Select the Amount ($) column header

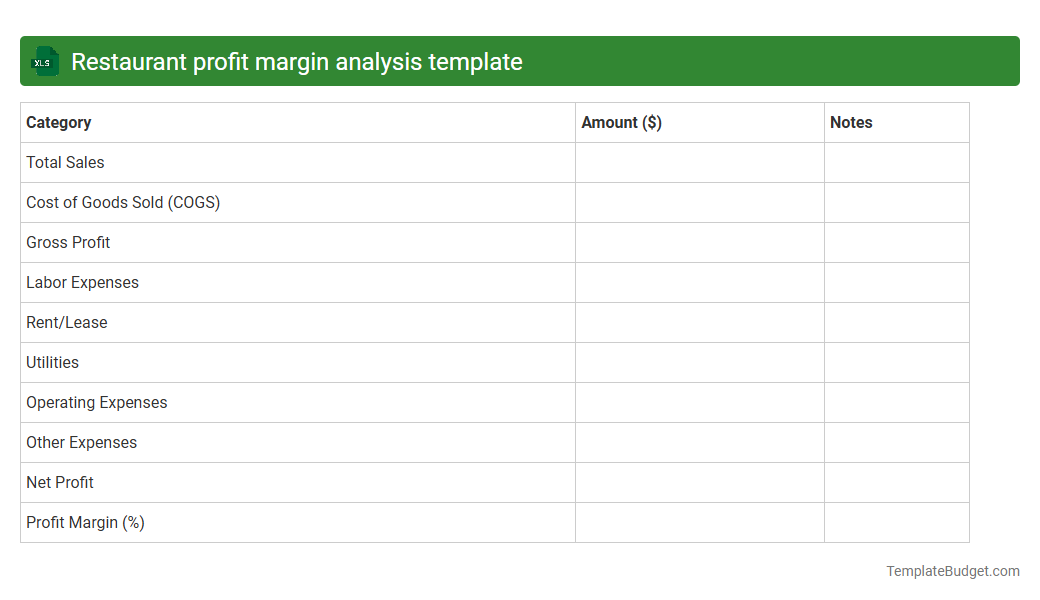(621, 122)
